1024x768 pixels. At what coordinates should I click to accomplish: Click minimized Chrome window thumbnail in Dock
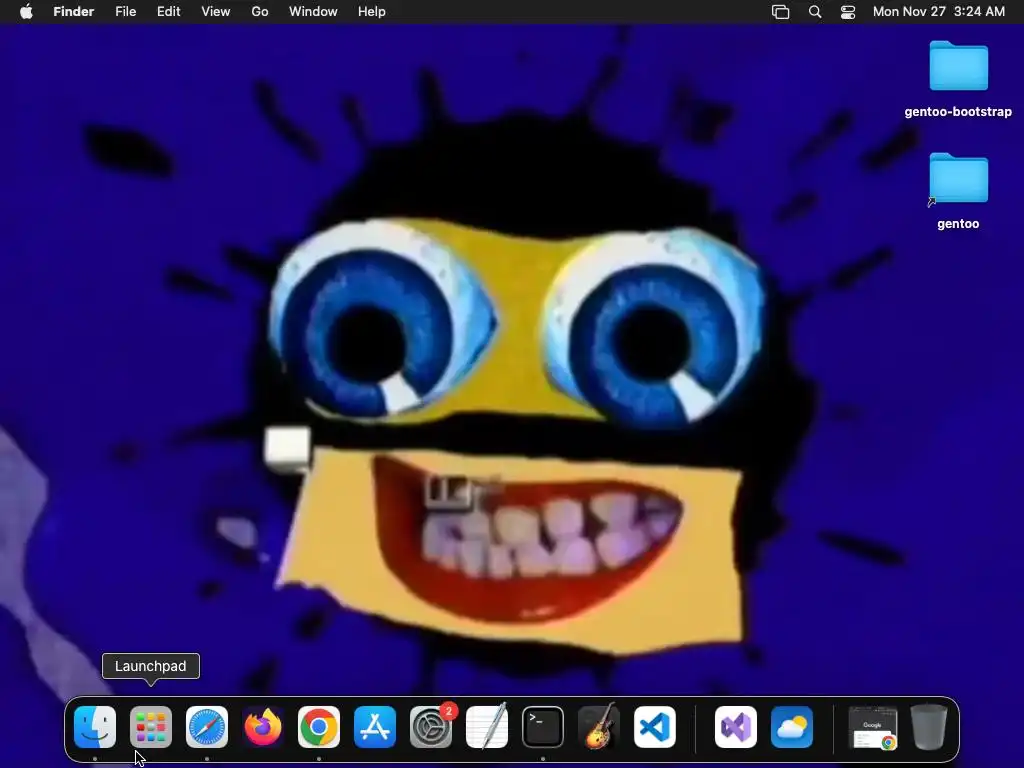pos(873,728)
